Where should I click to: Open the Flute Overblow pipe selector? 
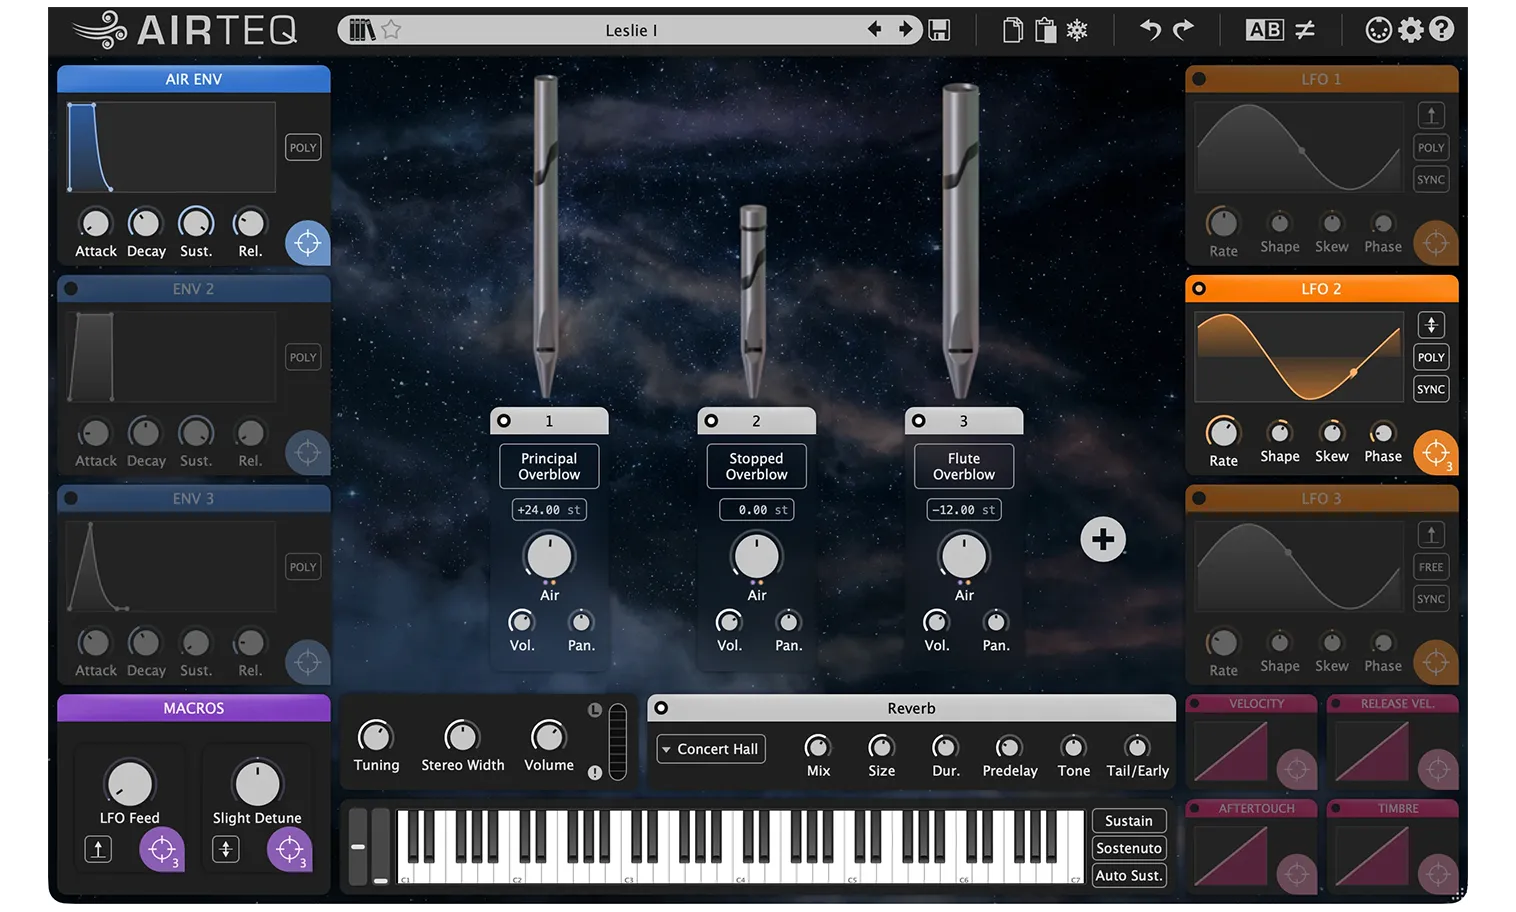pos(964,466)
